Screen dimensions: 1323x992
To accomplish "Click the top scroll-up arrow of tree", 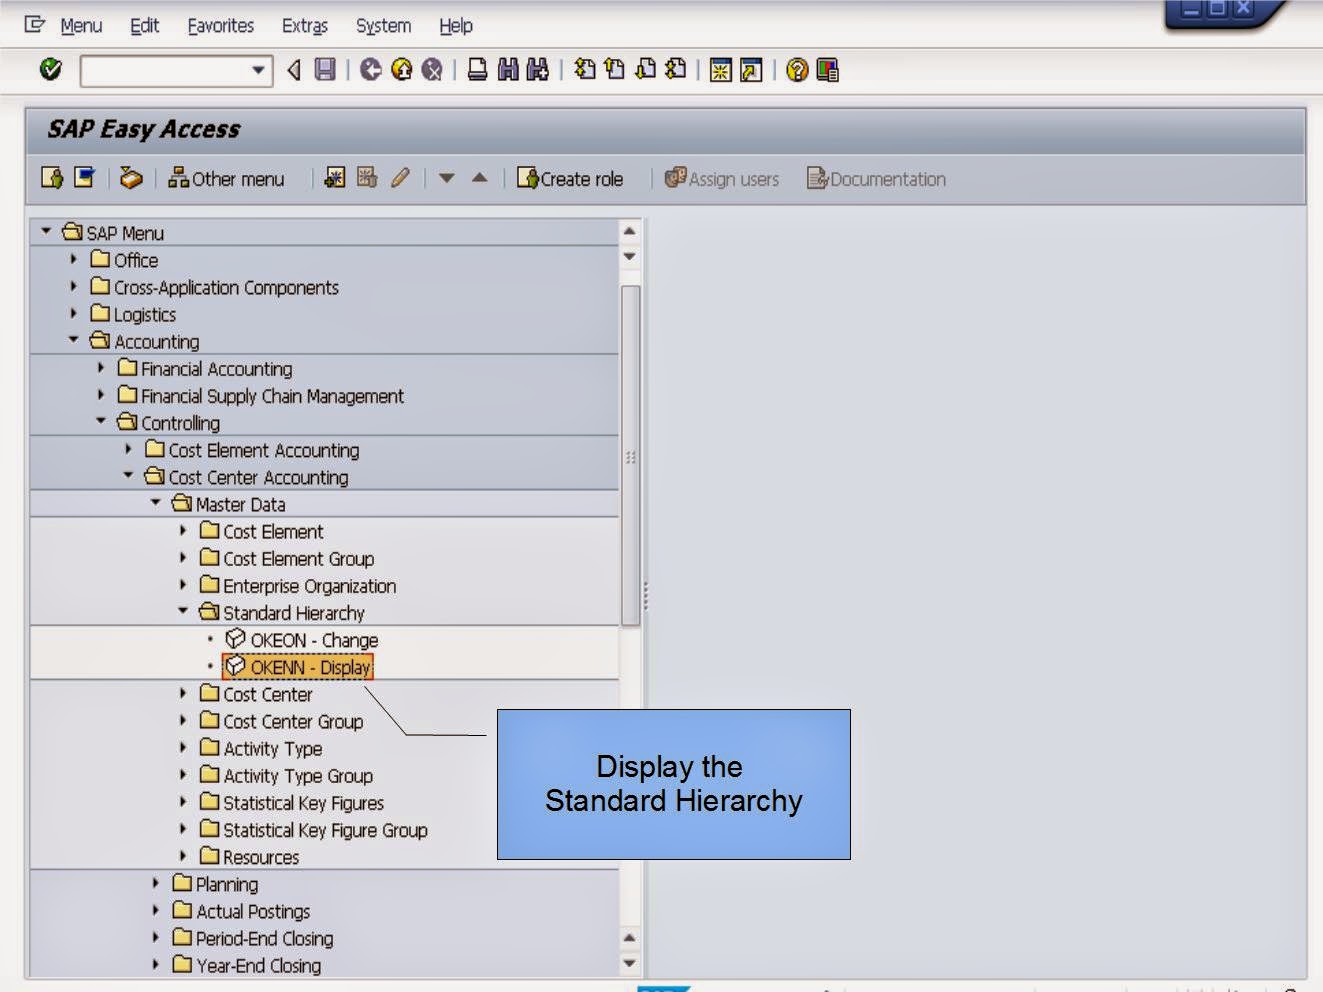I will pos(629,231).
